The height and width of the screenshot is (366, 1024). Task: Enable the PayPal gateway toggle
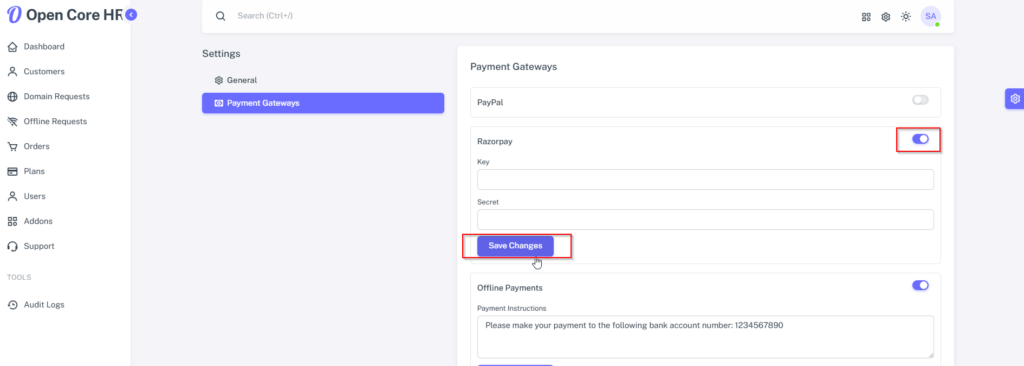920,100
